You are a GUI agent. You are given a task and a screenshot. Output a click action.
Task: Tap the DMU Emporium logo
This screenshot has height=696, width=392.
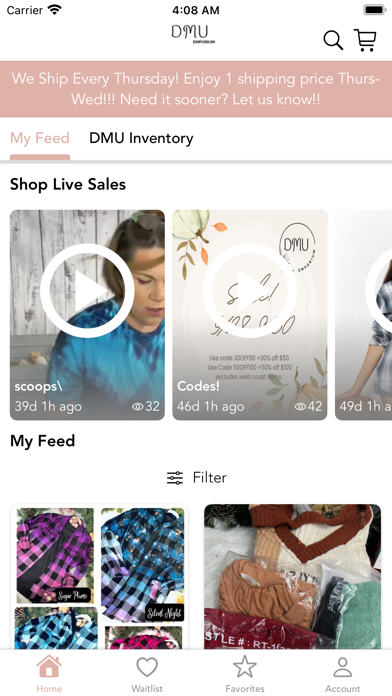click(193, 35)
